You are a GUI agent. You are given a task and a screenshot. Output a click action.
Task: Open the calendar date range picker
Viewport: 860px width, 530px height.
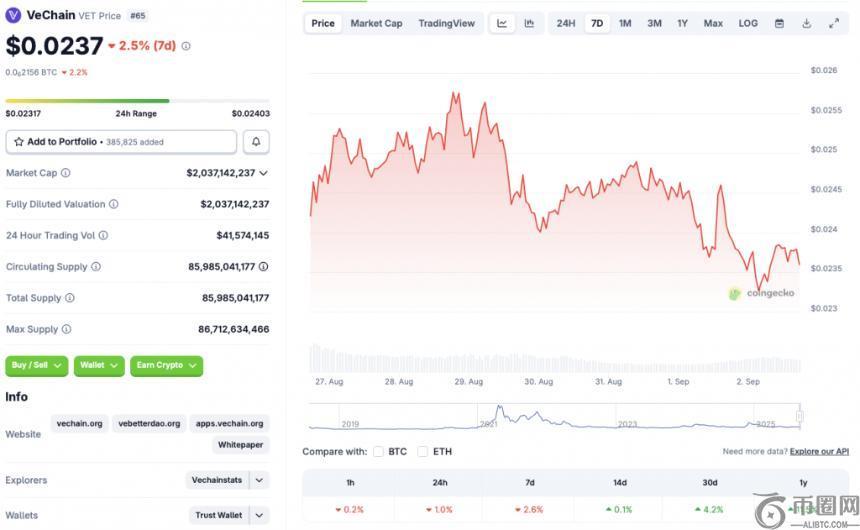[x=779, y=23]
